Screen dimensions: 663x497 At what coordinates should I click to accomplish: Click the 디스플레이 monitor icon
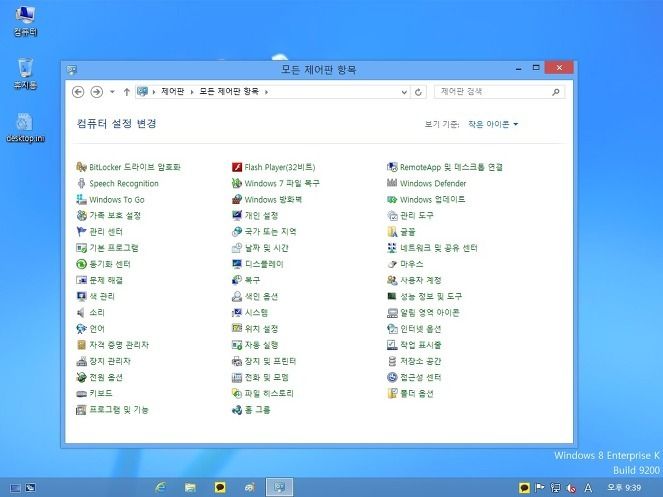click(237, 264)
